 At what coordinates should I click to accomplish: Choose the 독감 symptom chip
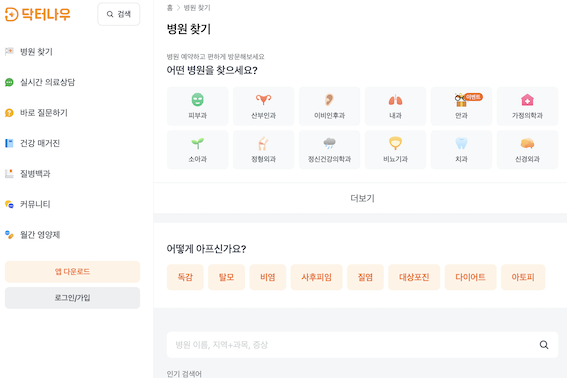pyautogui.click(x=185, y=277)
